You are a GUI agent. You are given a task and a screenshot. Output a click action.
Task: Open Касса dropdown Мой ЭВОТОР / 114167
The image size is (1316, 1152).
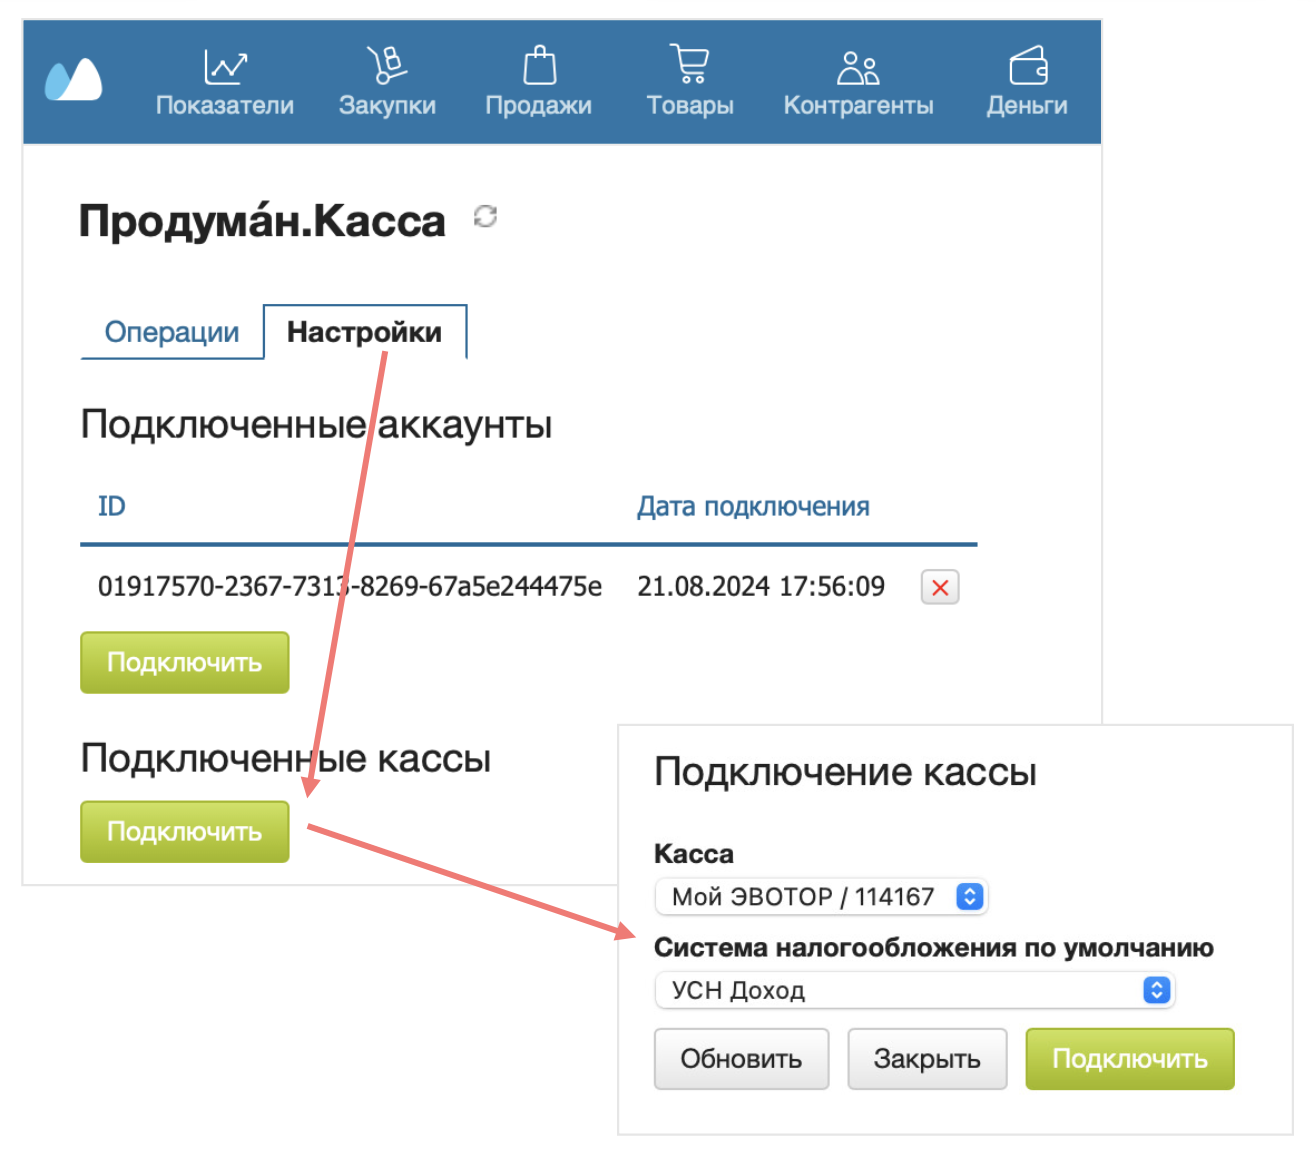[821, 896]
